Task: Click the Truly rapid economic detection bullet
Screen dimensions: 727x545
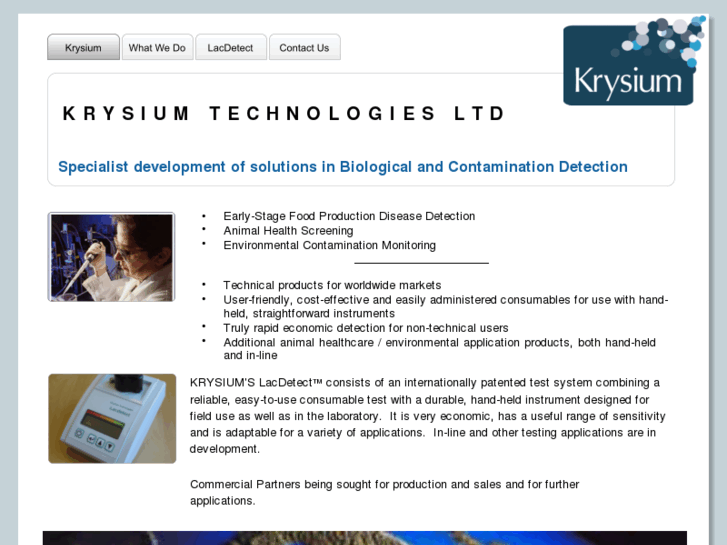Action: pyautogui.click(x=366, y=328)
